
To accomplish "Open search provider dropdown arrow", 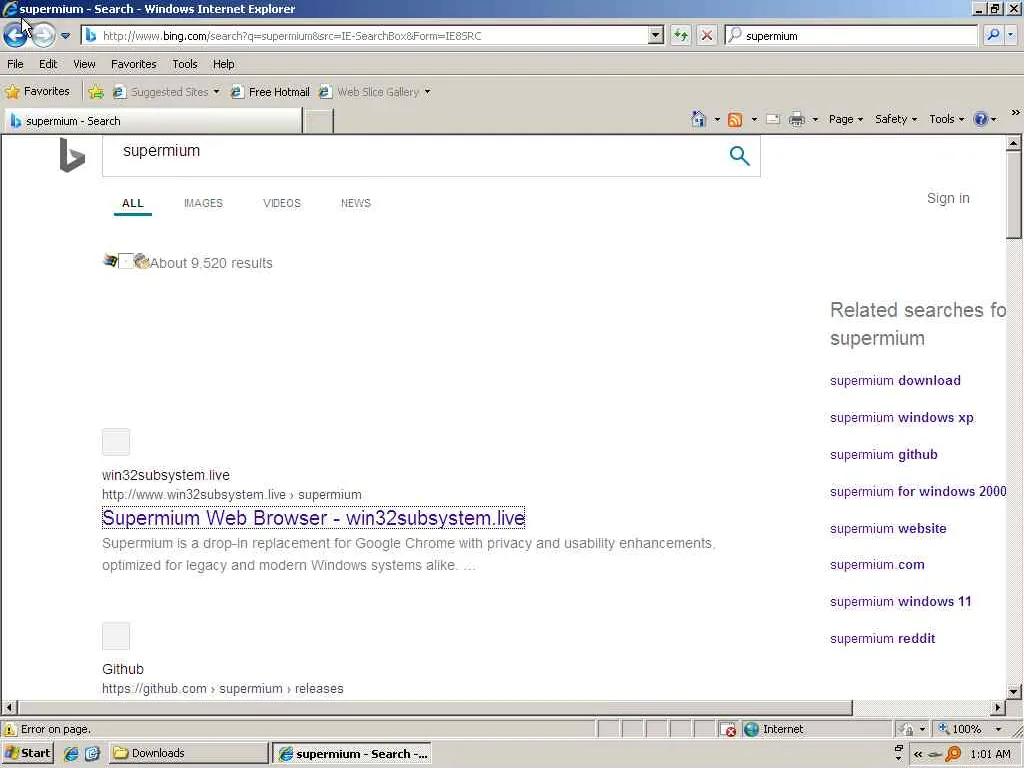I will click(x=1010, y=36).
